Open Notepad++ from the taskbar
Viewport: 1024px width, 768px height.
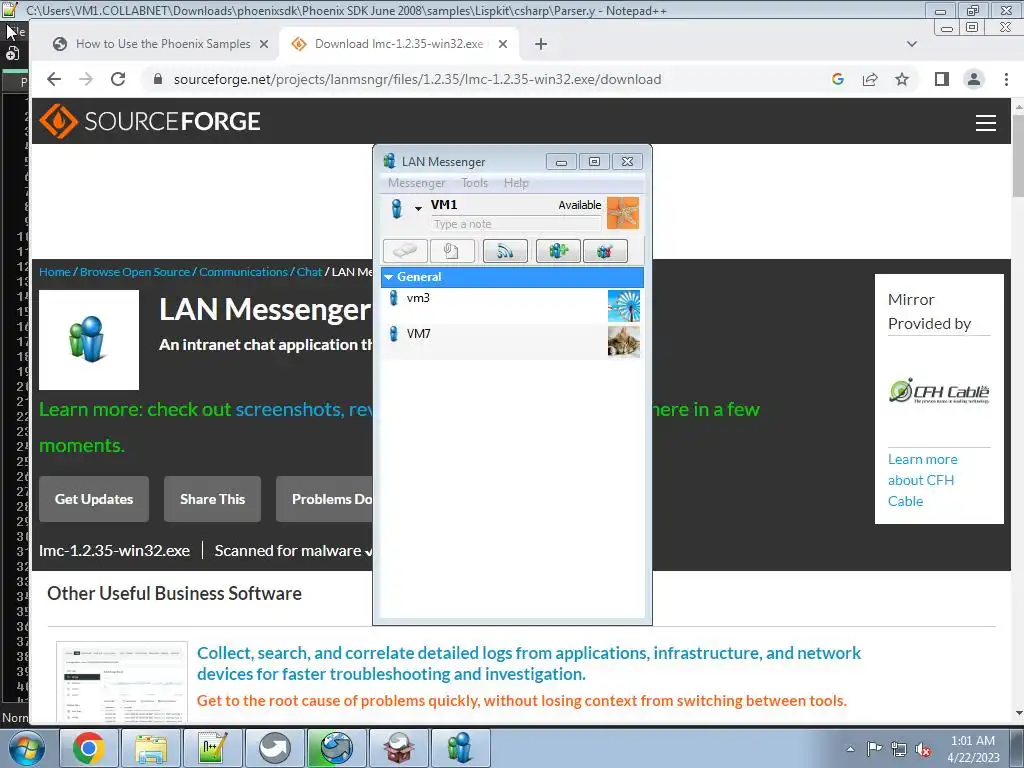[x=213, y=748]
